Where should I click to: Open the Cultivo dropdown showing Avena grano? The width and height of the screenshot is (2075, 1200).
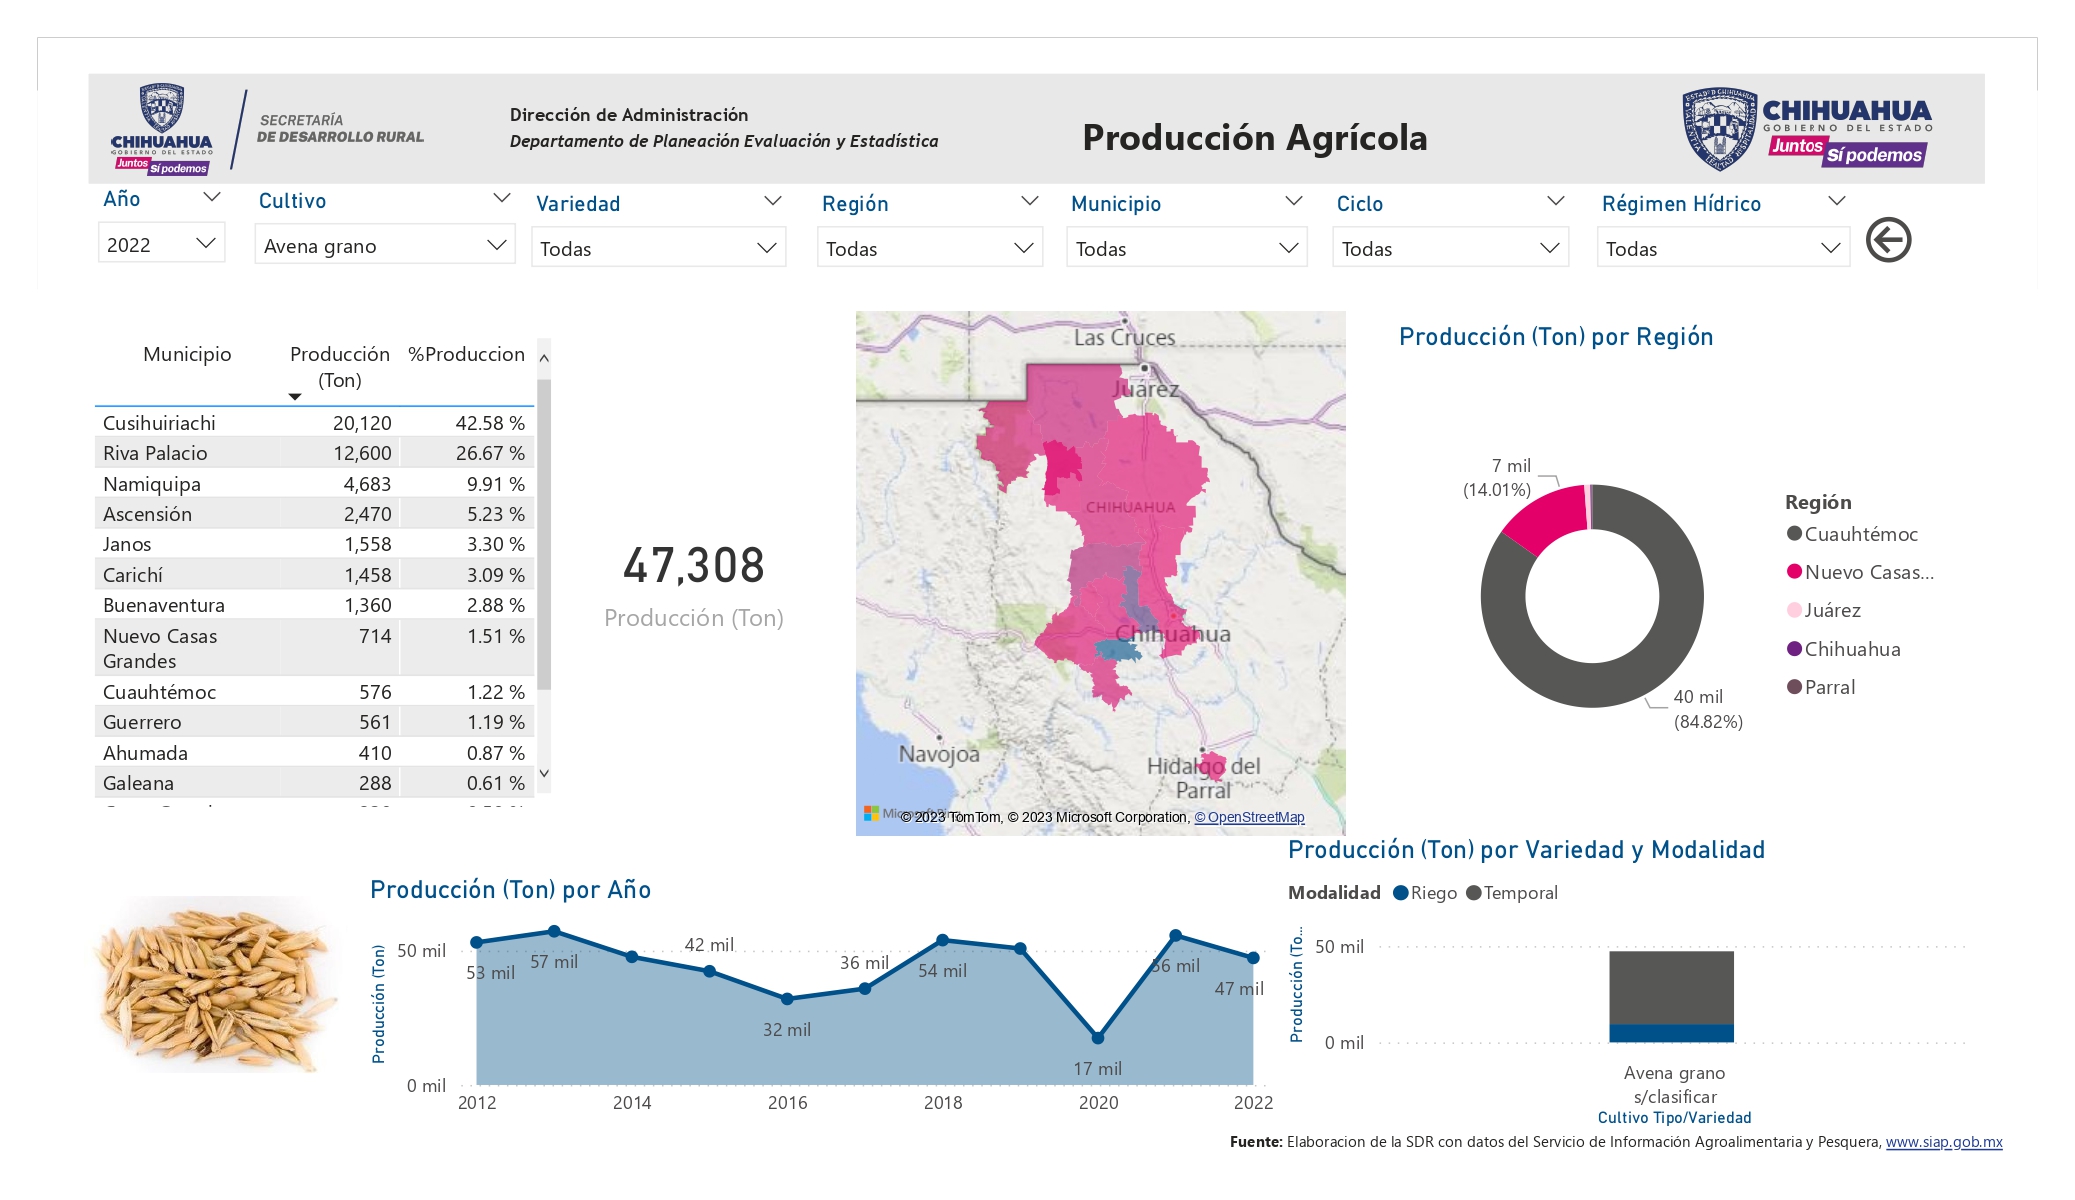tap(385, 245)
